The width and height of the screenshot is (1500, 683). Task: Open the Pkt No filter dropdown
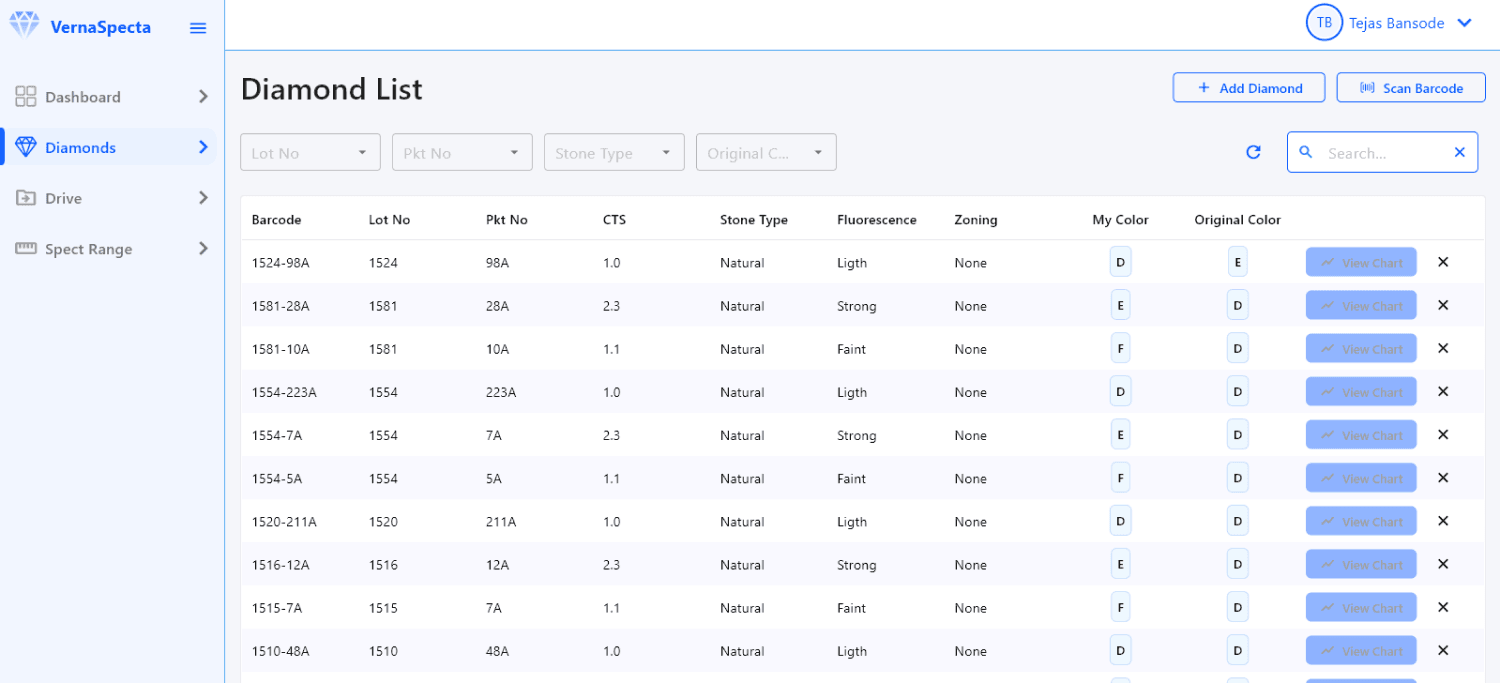point(462,152)
